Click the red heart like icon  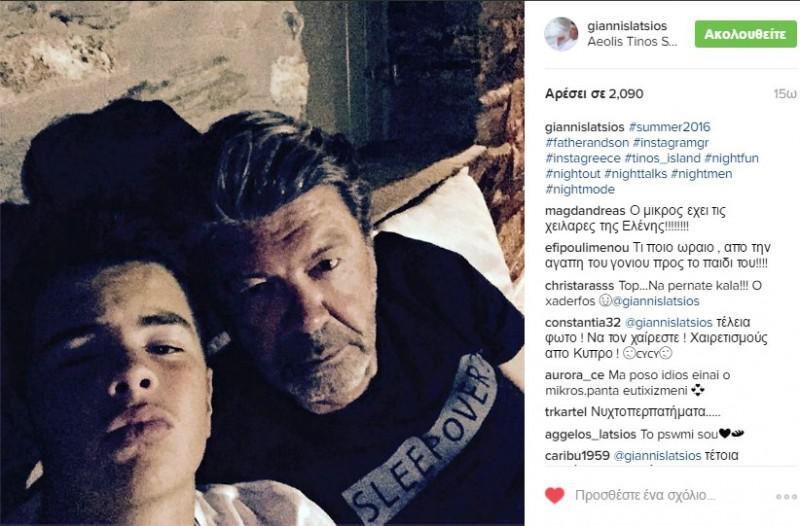point(555,495)
